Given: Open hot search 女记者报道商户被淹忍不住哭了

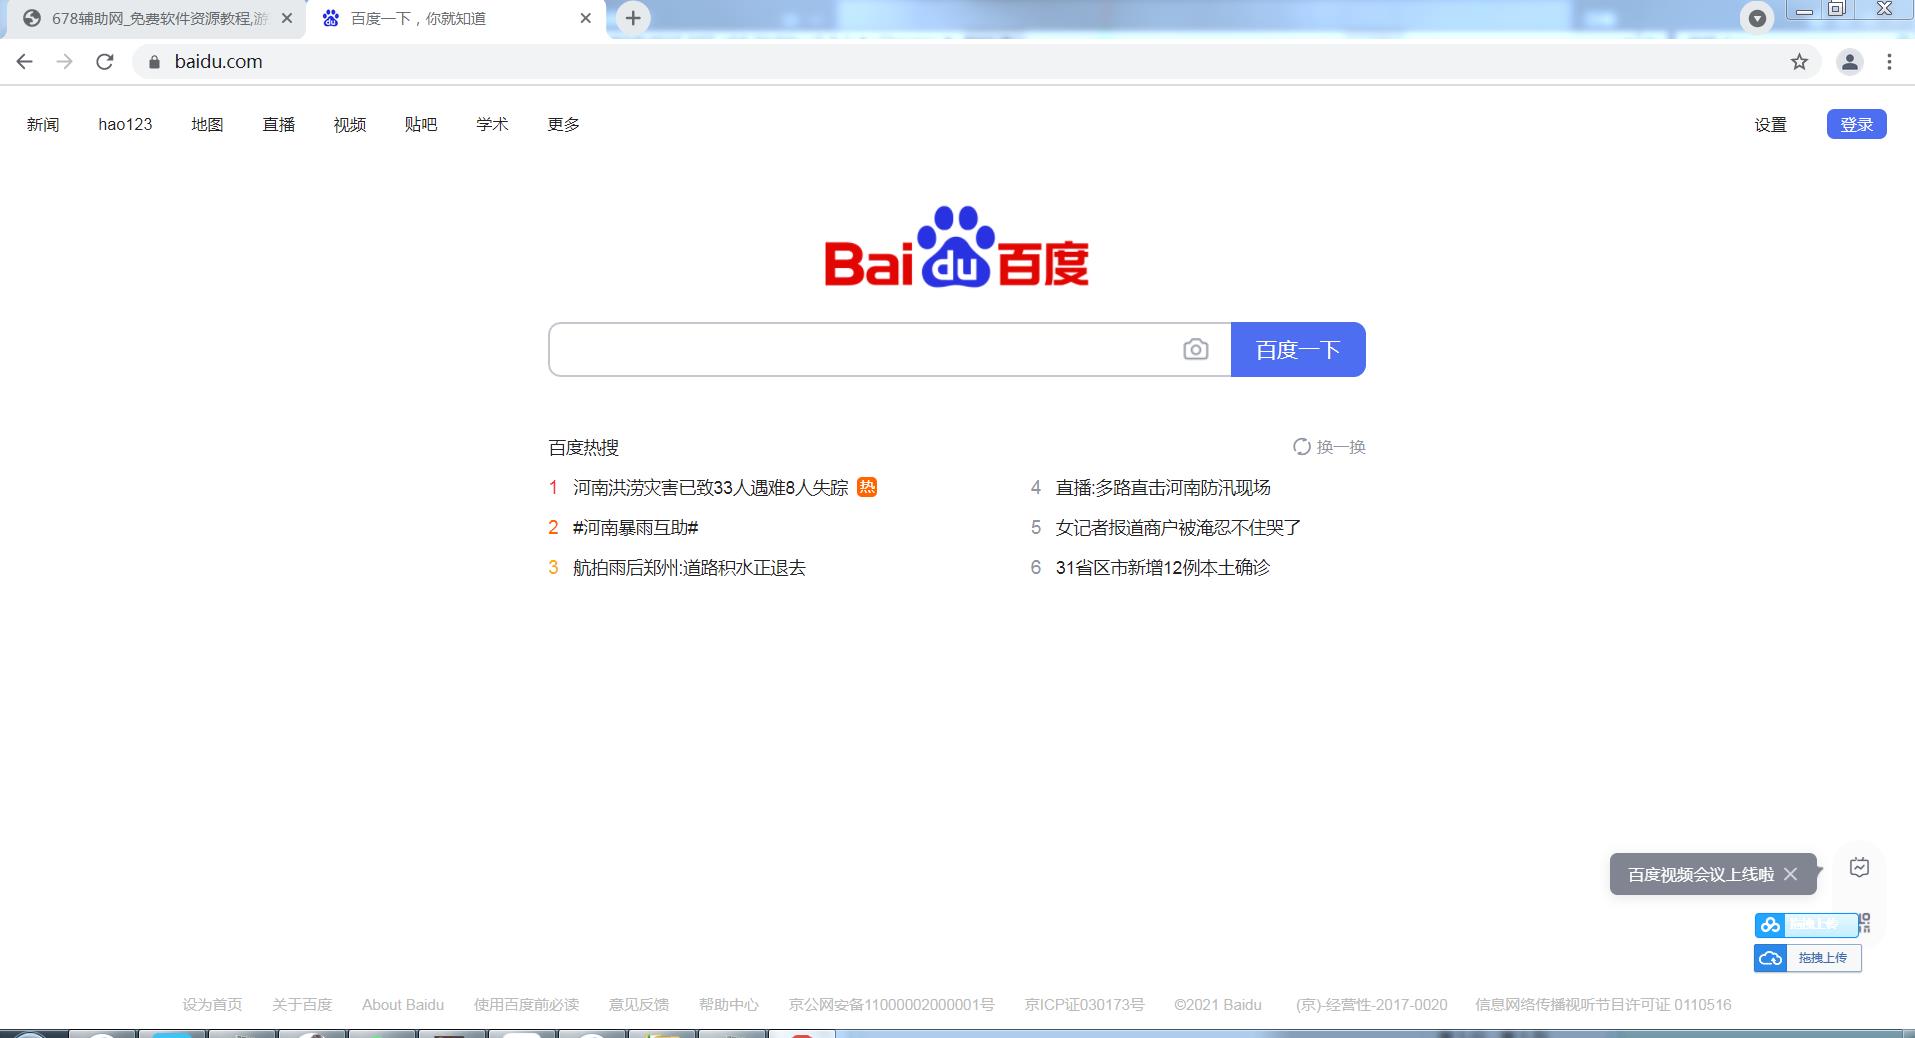Looking at the screenshot, I should pos(1178,527).
